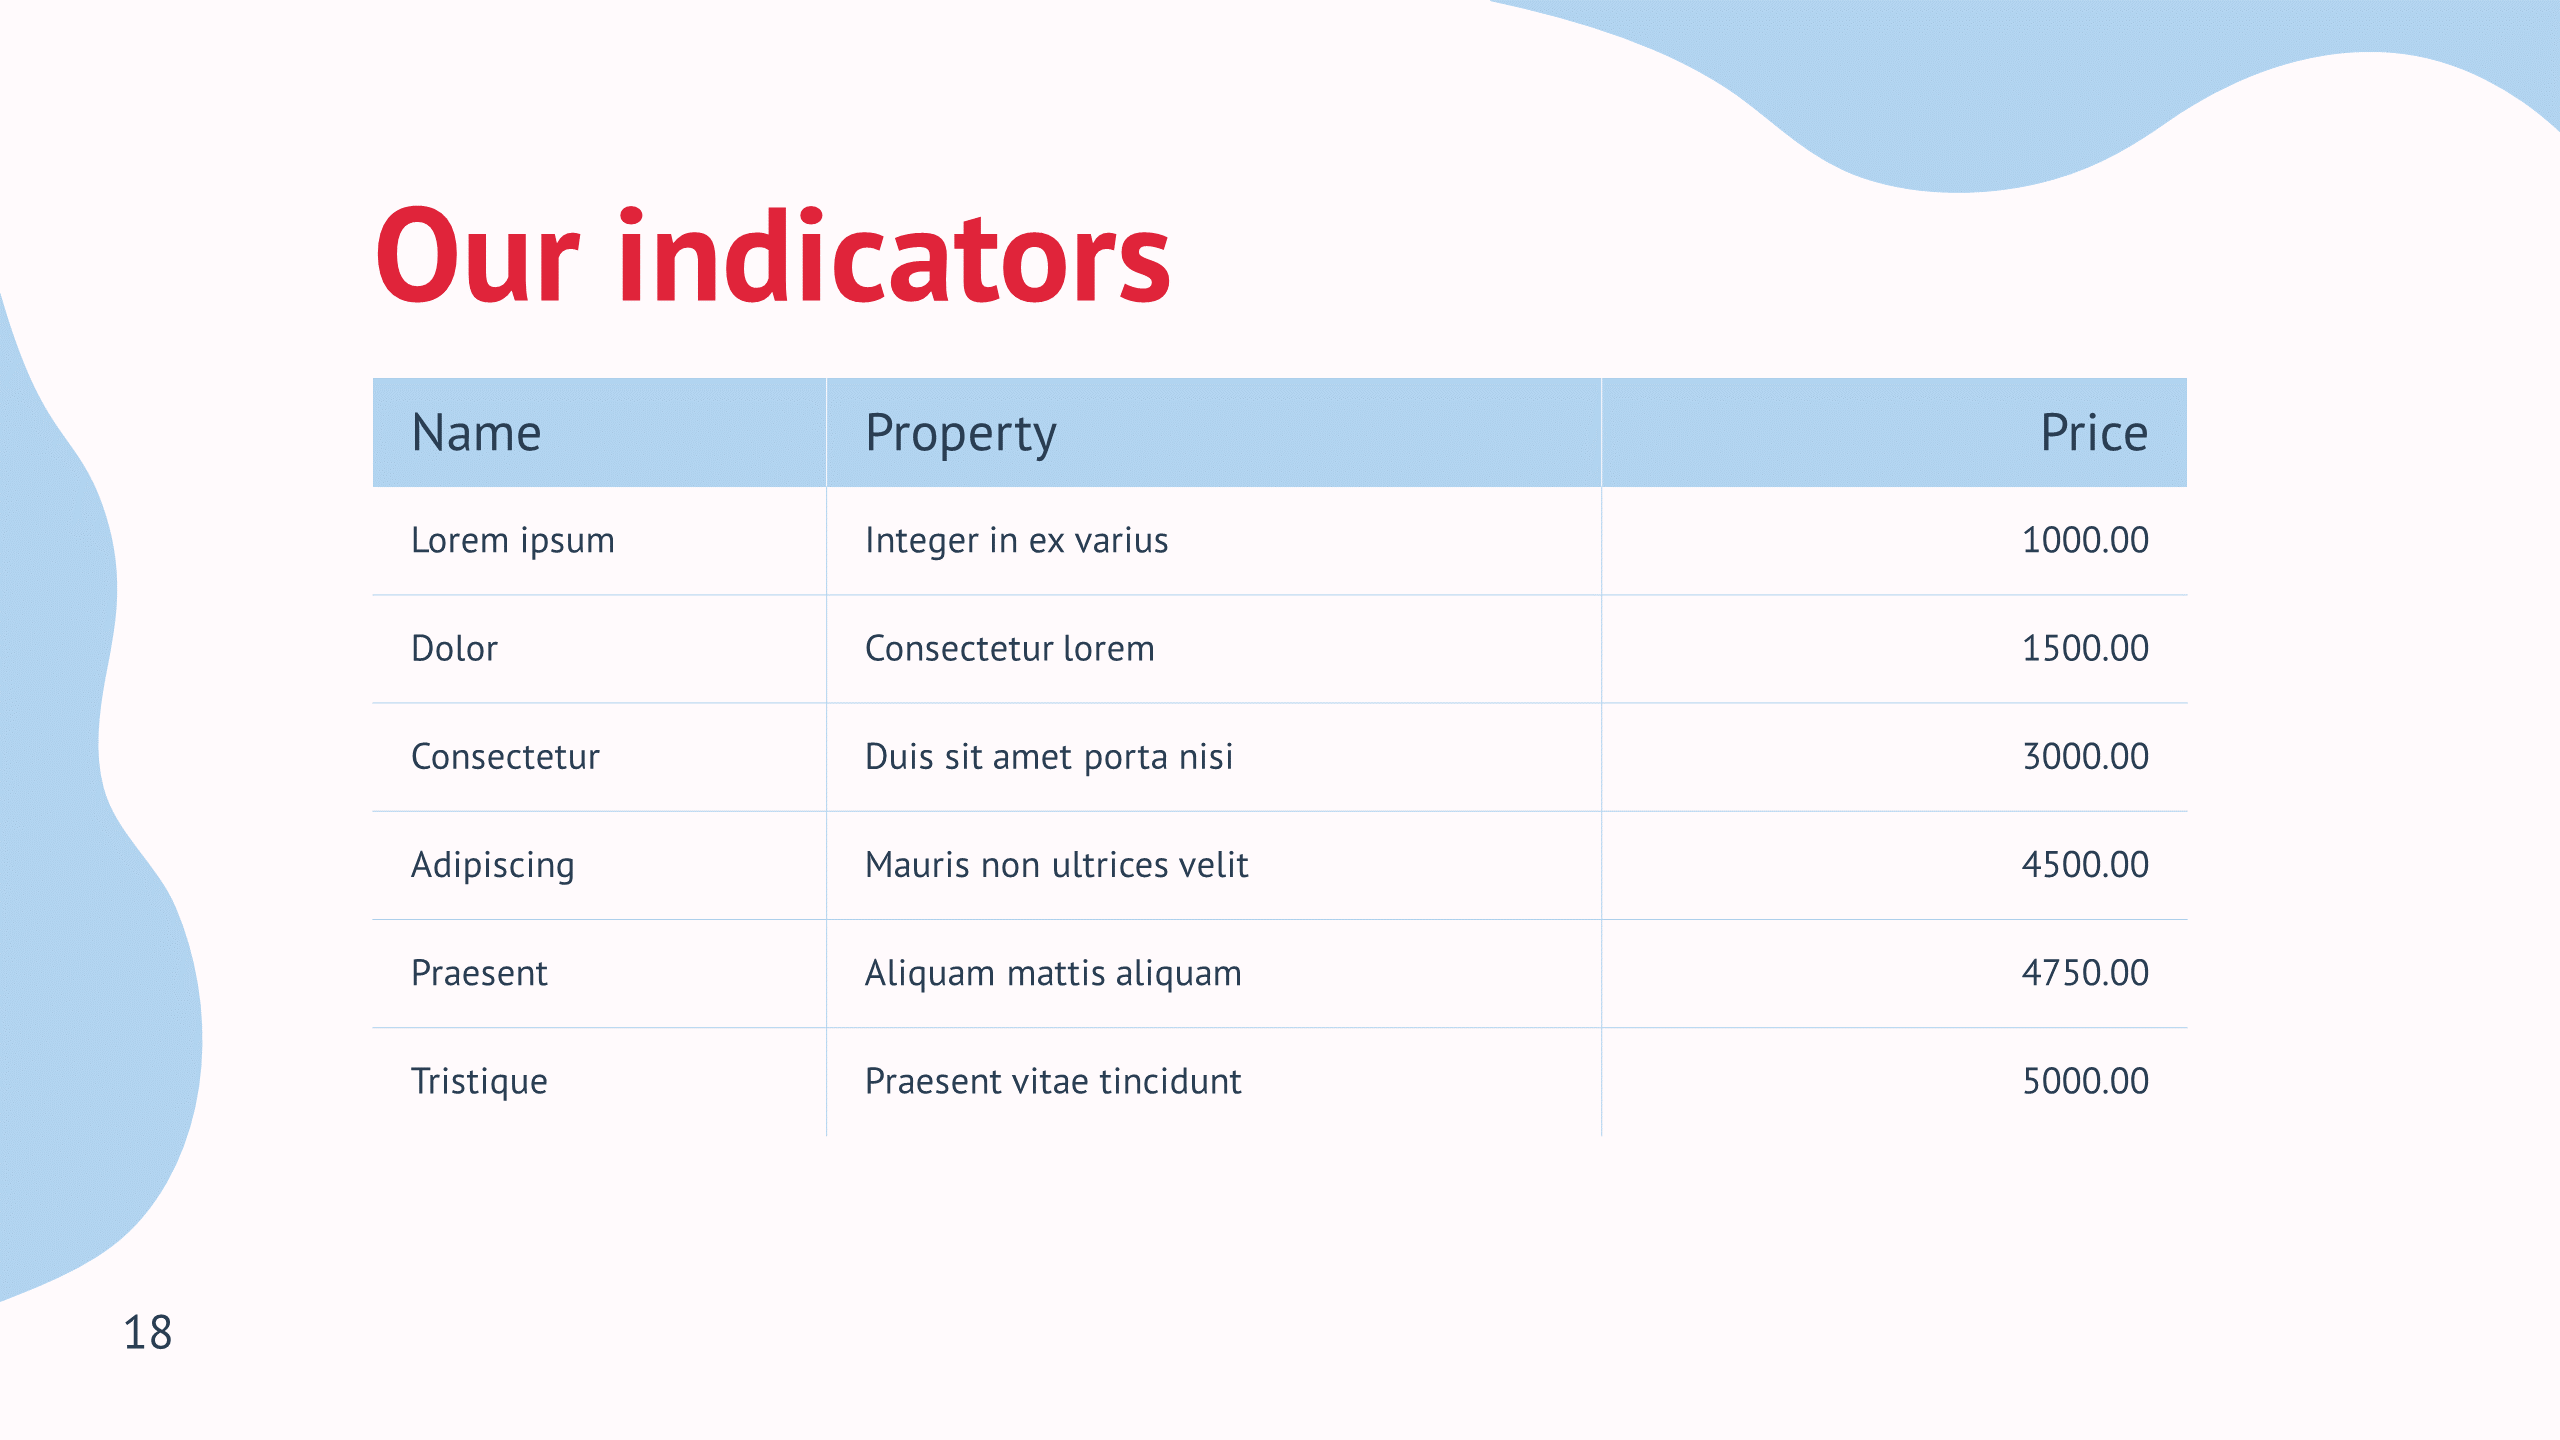The height and width of the screenshot is (1440, 2560).
Task: Select the 'Mauris non ultrices velit' cell
Action: (1056, 865)
